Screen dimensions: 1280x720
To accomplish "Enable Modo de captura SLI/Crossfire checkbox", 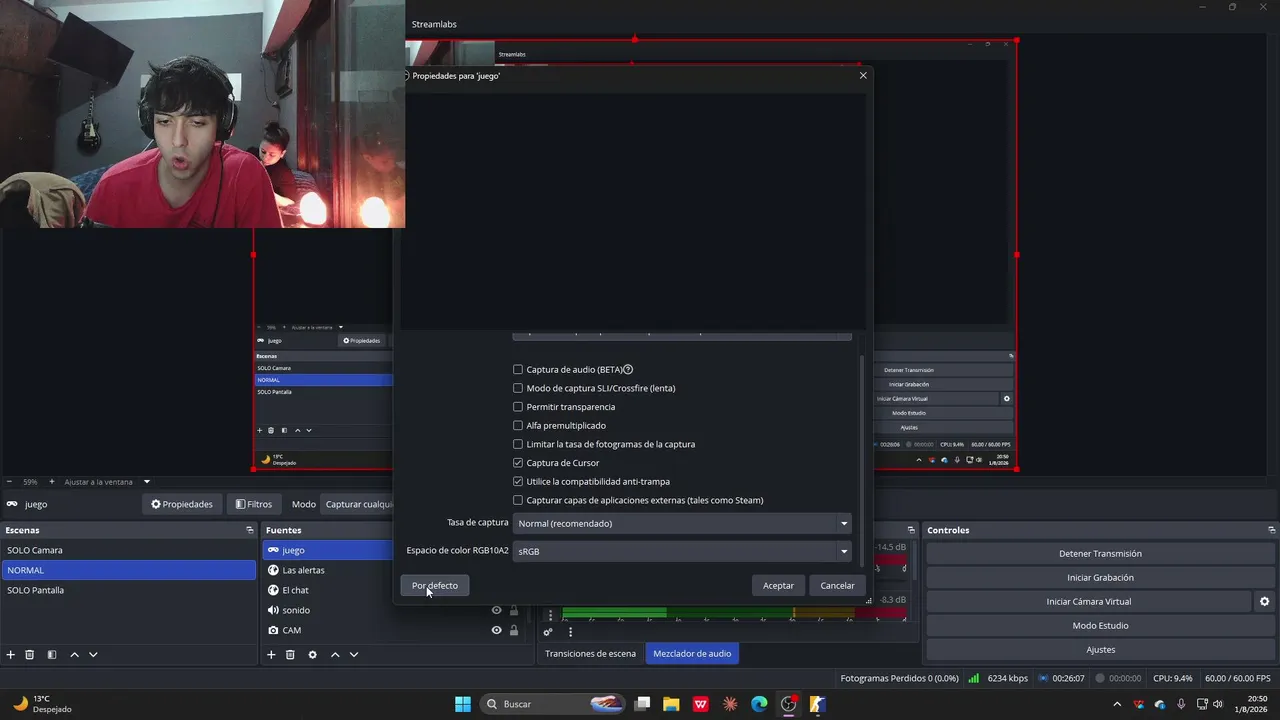I will click(x=518, y=388).
